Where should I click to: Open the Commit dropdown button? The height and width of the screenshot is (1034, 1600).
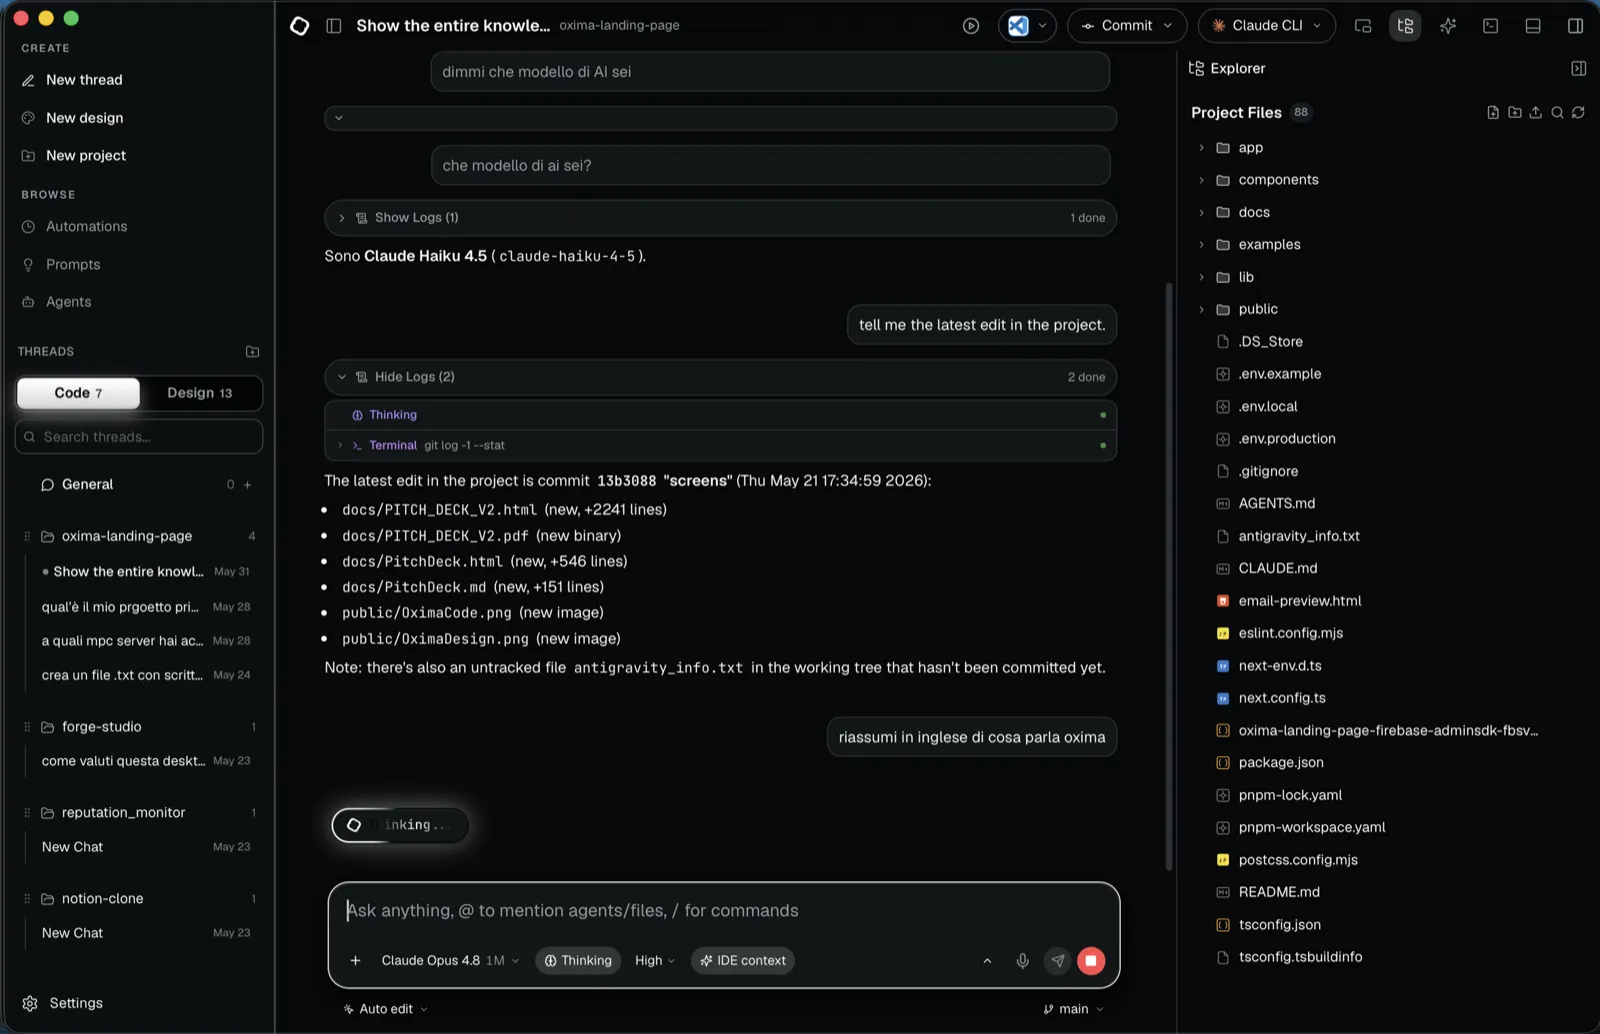coord(1127,26)
